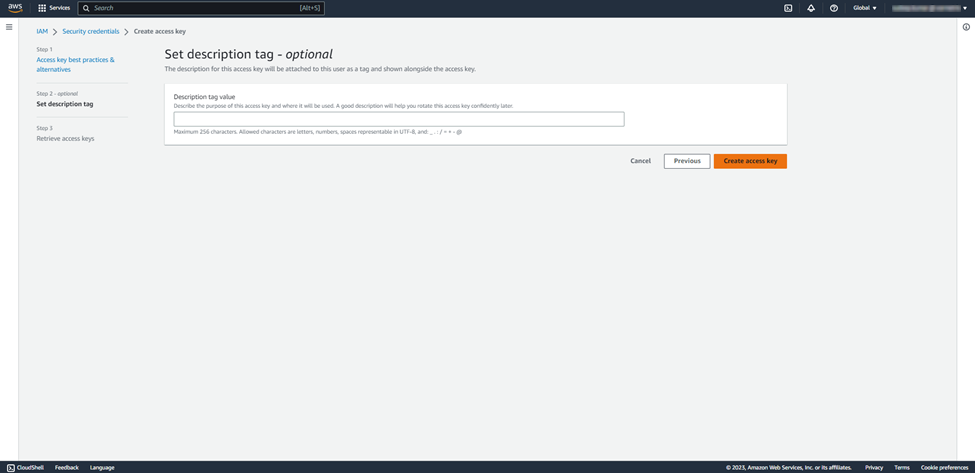Focus the top Search field
975x473 pixels.
(201, 8)
